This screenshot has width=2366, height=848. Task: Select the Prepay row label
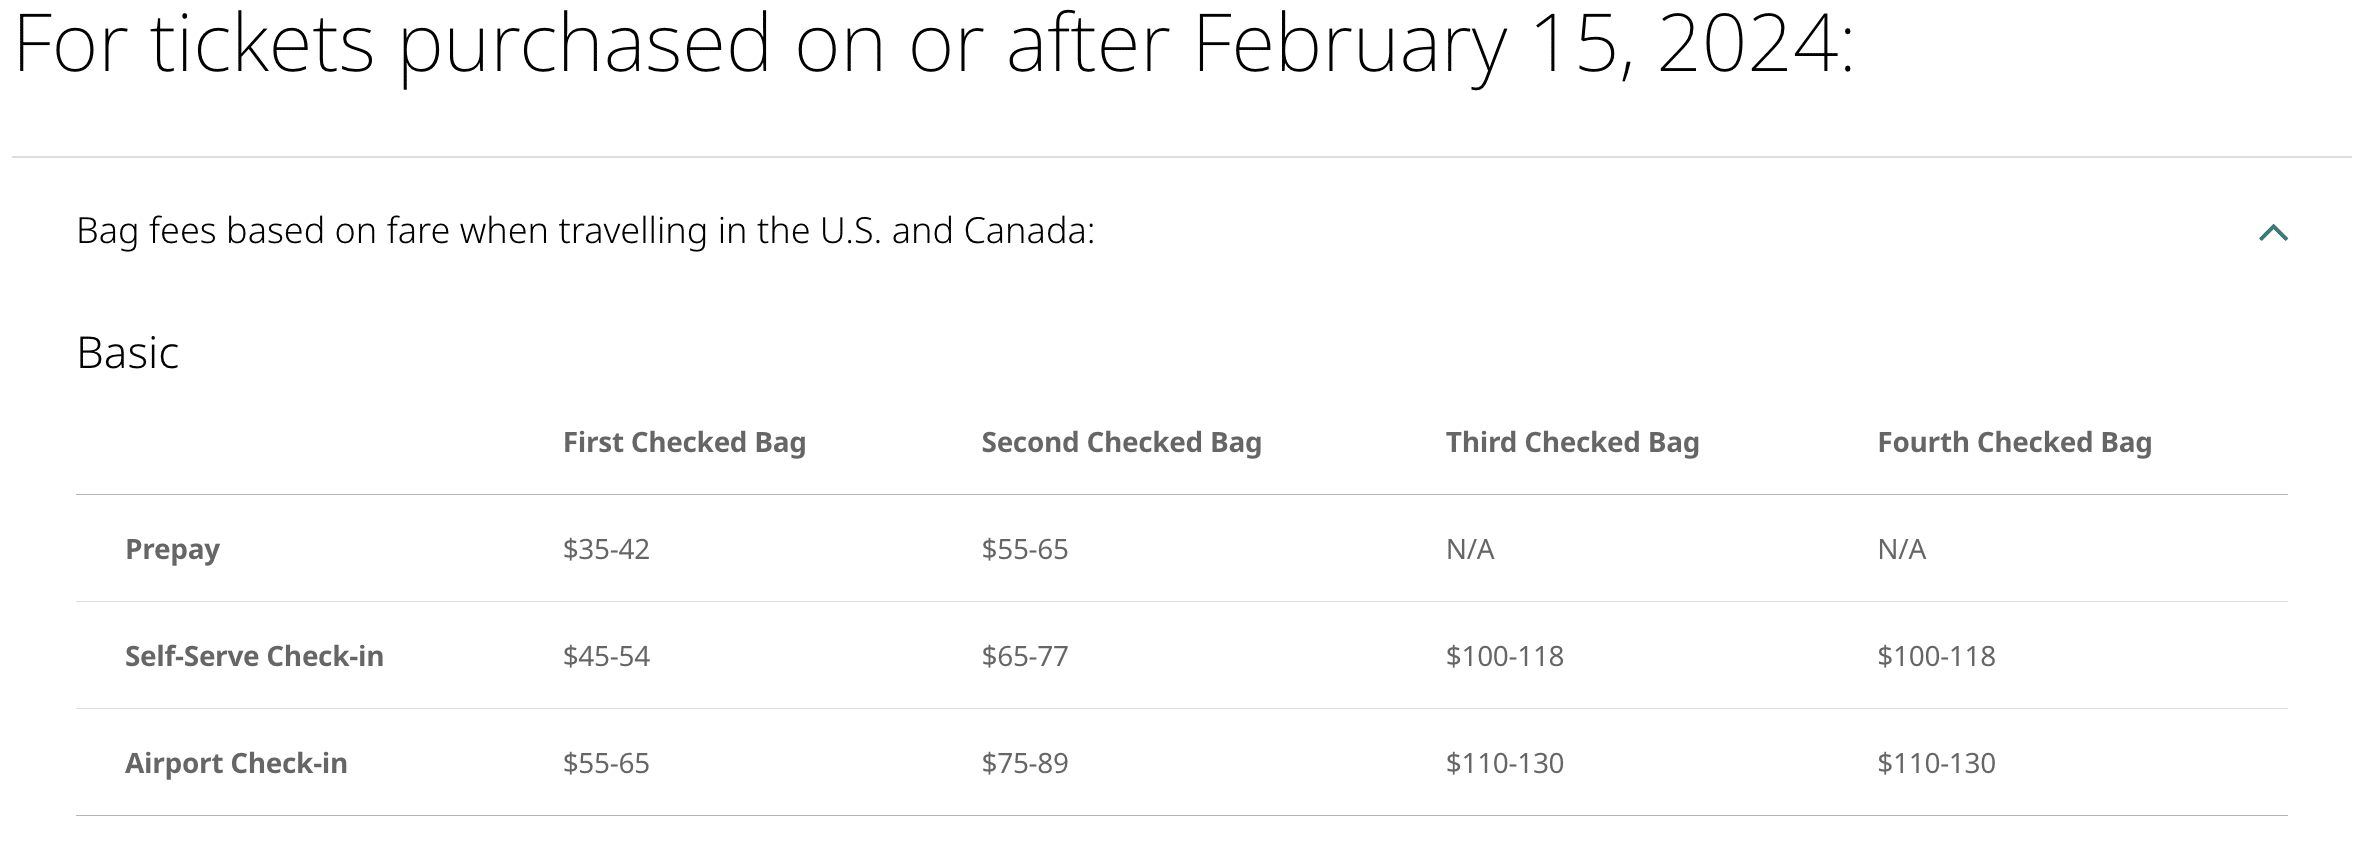tap(172, 549)
